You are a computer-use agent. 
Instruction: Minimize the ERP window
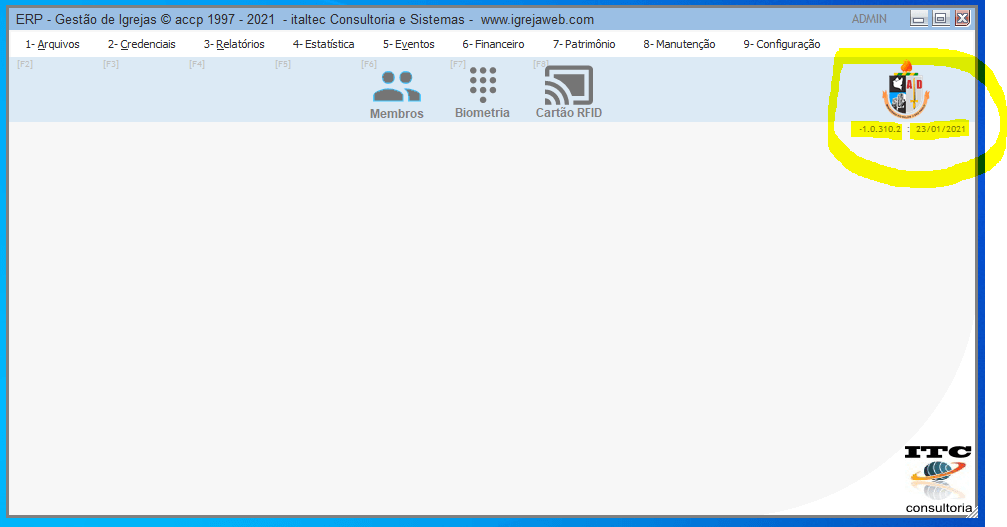point(918,18)
